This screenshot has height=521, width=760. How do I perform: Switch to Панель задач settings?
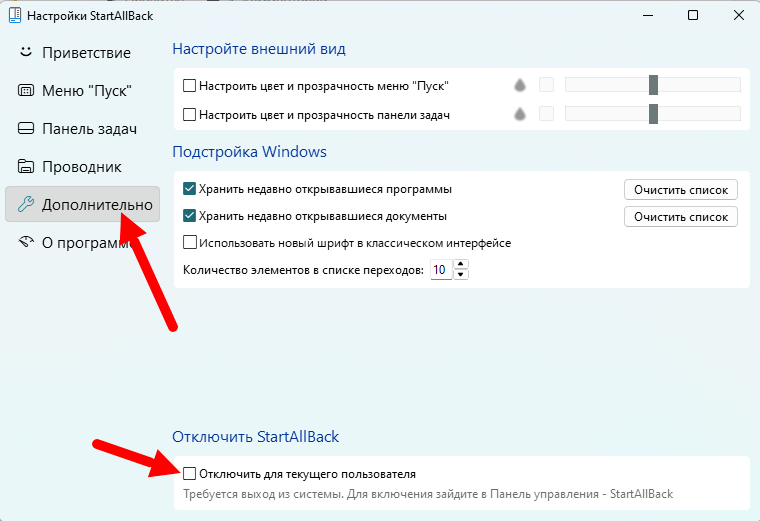click(x=82, y=129)
